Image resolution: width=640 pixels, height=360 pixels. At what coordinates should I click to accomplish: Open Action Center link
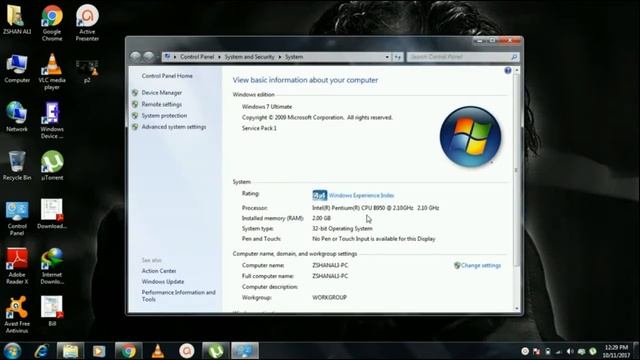pyautogui.click(x=159, y=271)
